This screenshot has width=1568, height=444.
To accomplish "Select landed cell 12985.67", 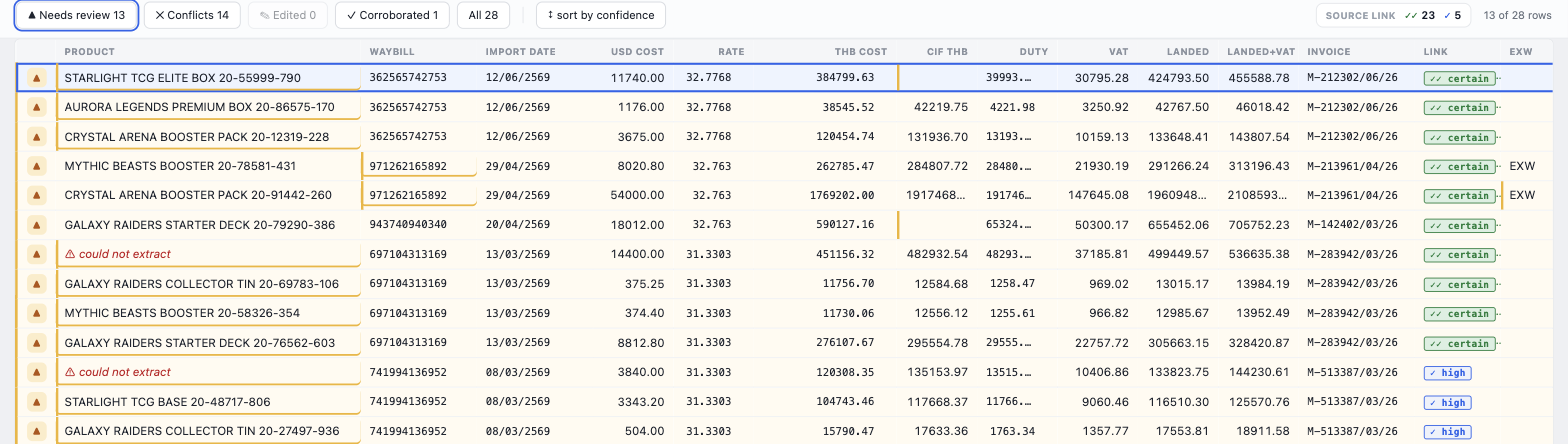I will point(1177,313).
